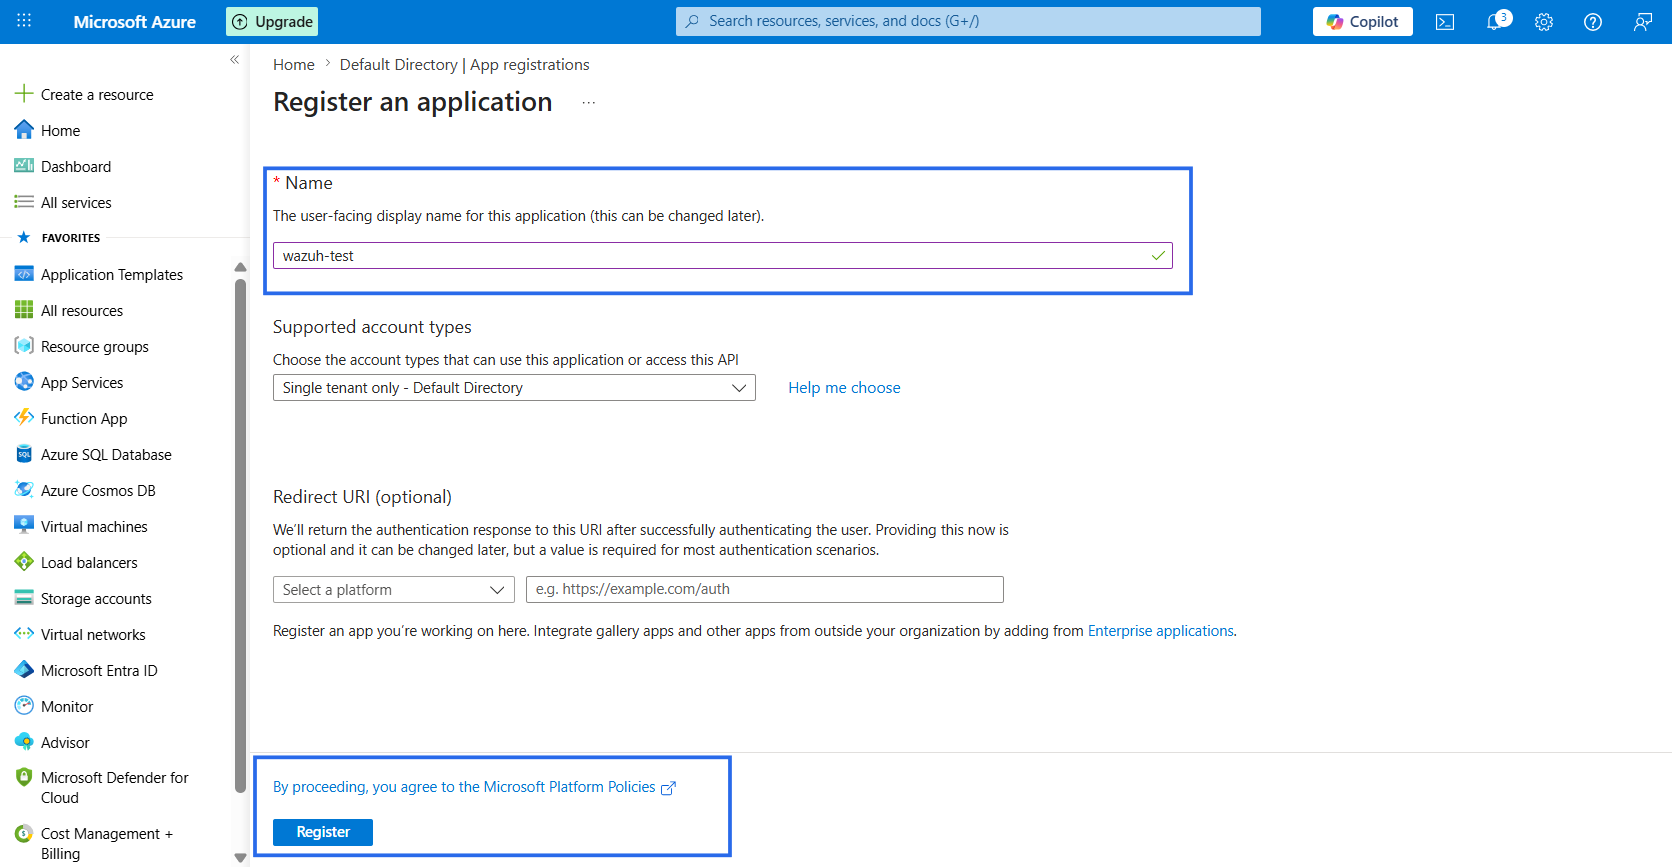Click the sidebar vertical scrollbar thumb
Viewport: 1672px width, 867px height.
coord(240,535)
